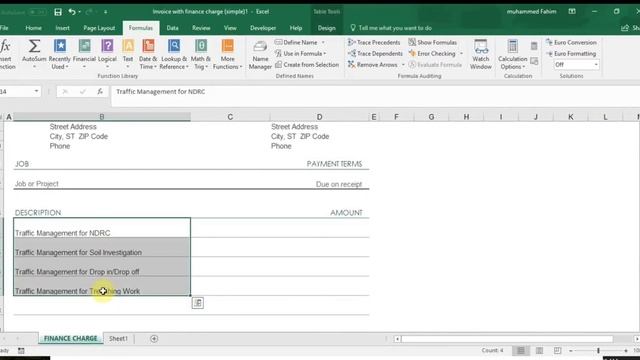This screenshot has width=640, height=360.
Task: Click macro recording icon in status bar
Action: [21, 351]
